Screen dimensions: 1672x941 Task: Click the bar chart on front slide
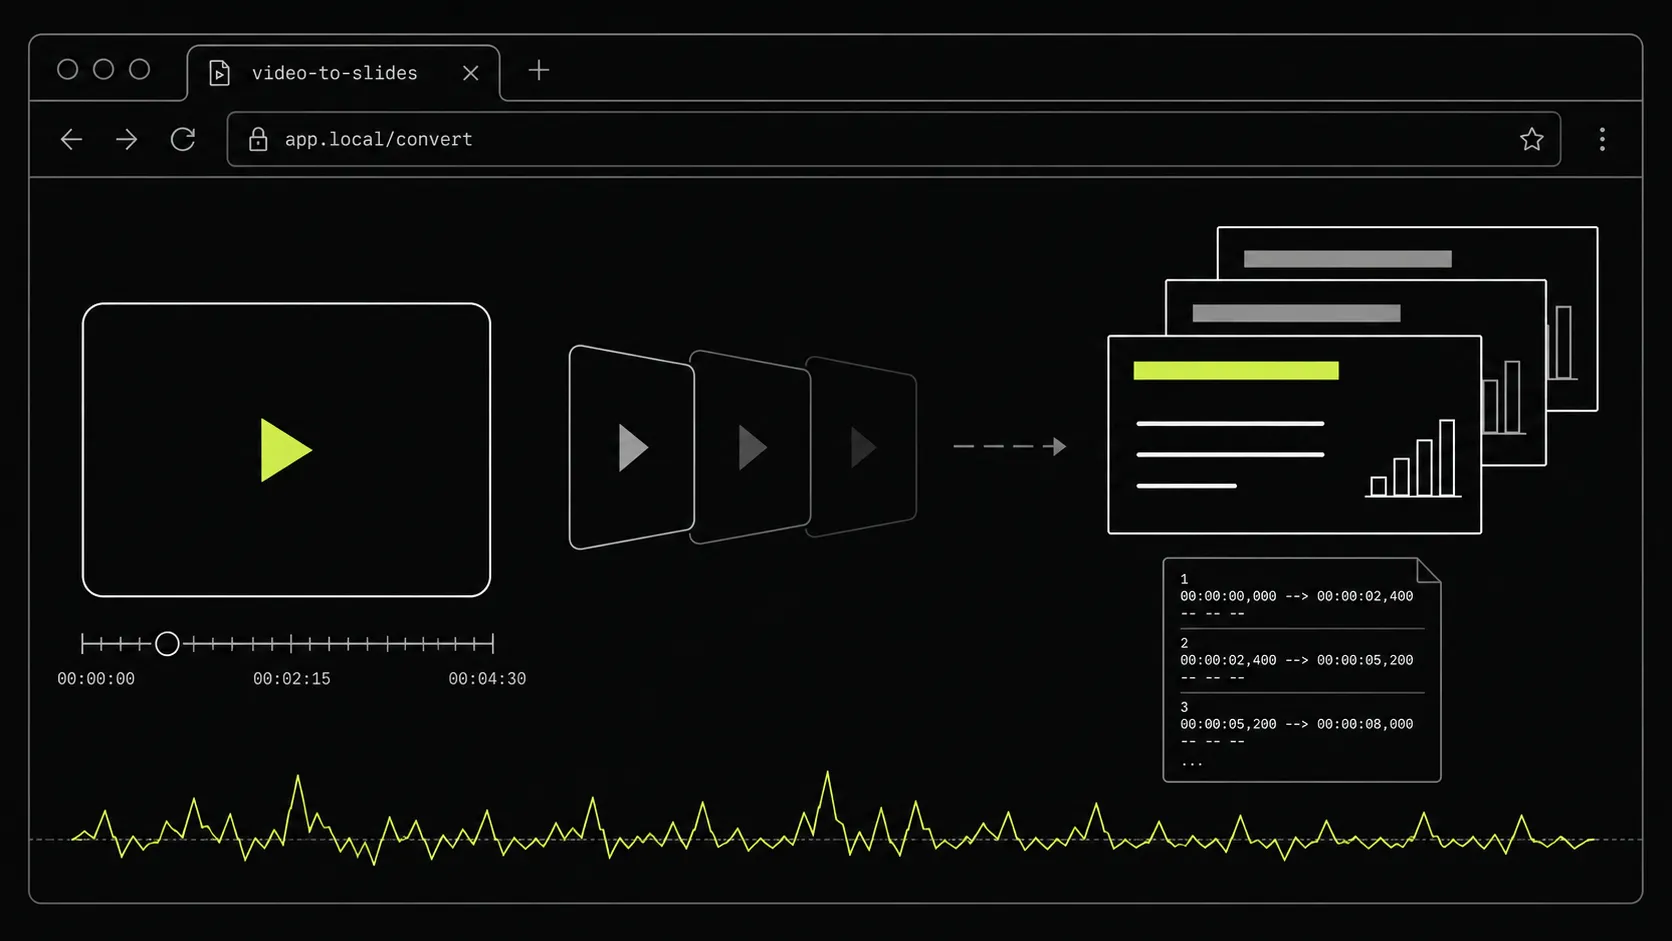click(1414, 458)
